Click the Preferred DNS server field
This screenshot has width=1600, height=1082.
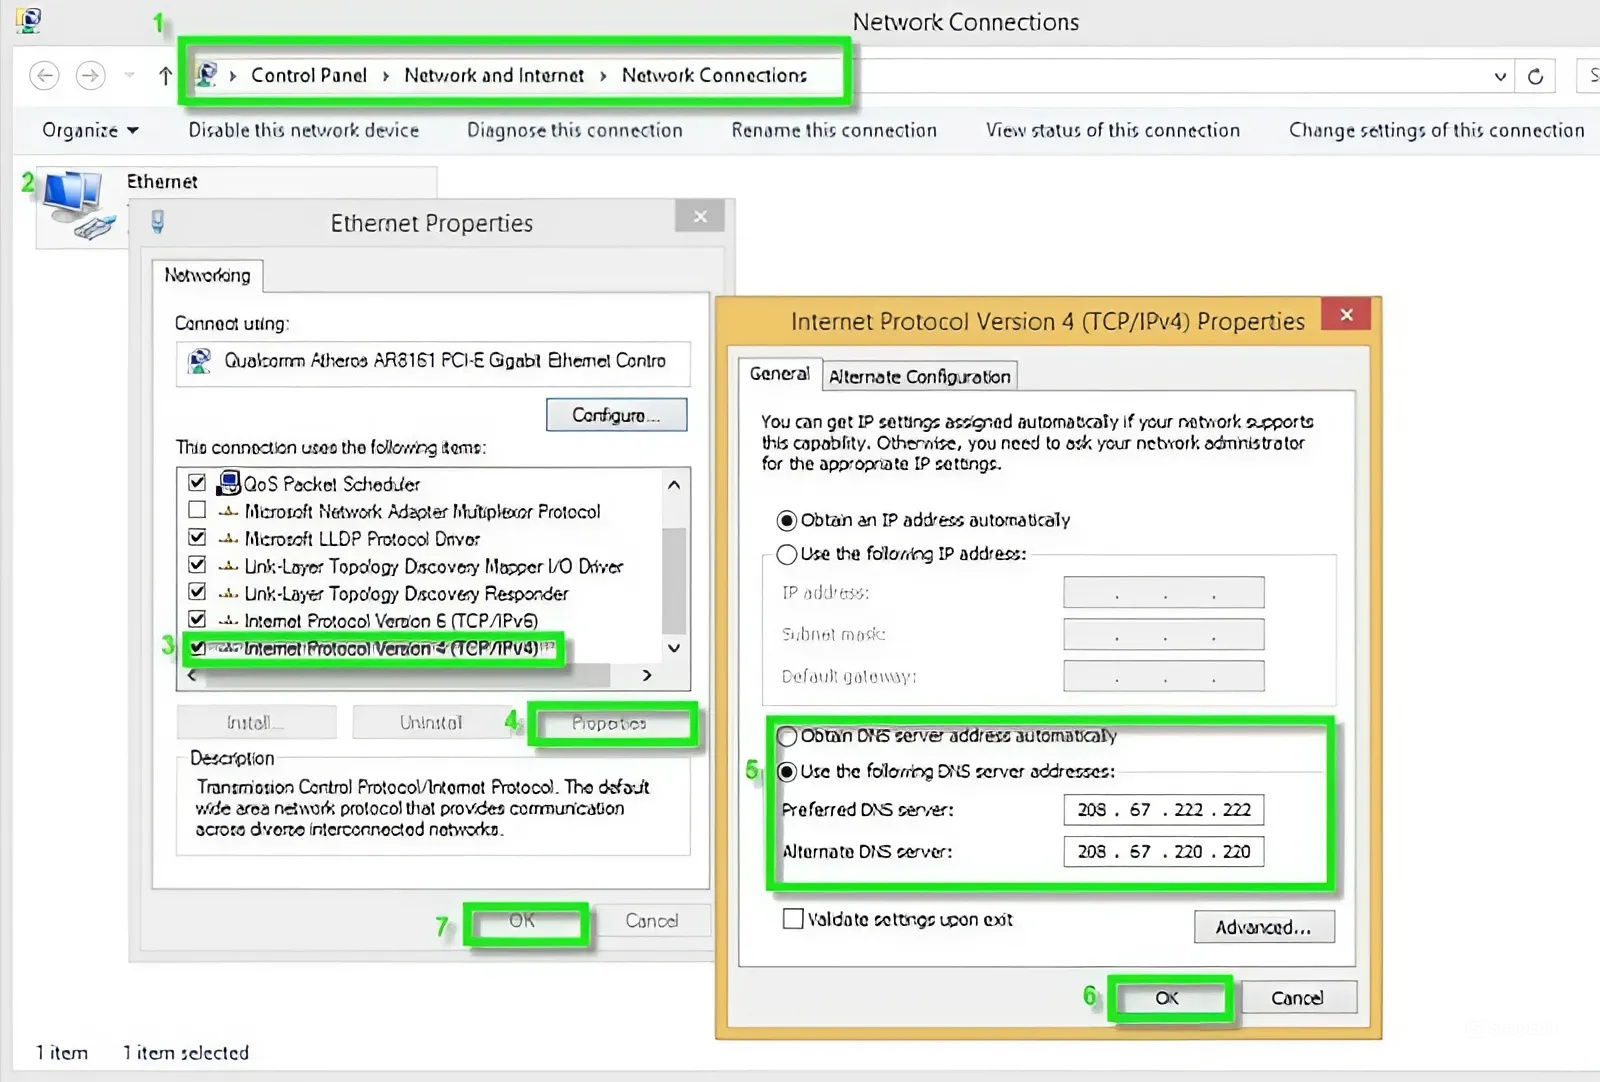1163,810
